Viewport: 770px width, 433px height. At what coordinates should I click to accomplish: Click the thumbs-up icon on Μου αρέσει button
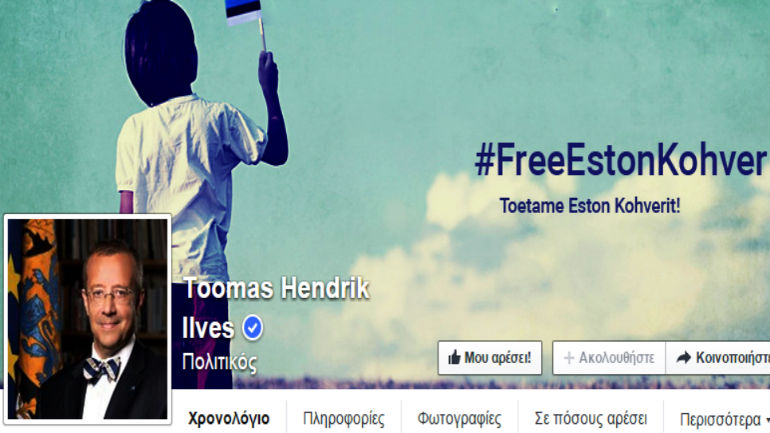click(x=454, y=357)
